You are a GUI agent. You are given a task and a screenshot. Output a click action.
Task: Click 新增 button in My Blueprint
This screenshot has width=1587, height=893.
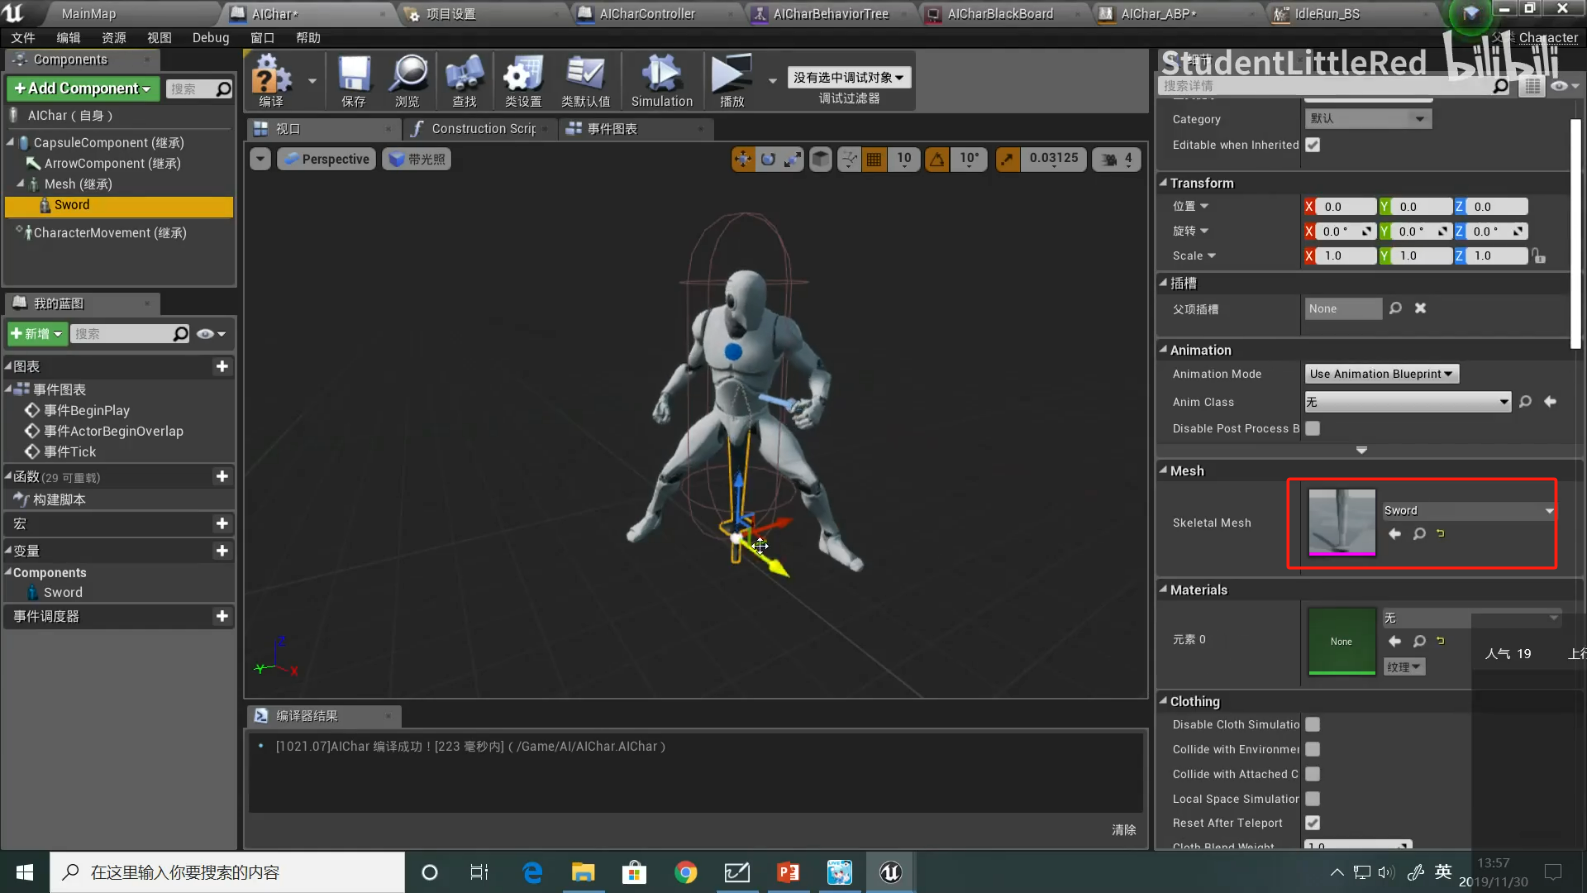pyautogui.click(x=37, y=334)
